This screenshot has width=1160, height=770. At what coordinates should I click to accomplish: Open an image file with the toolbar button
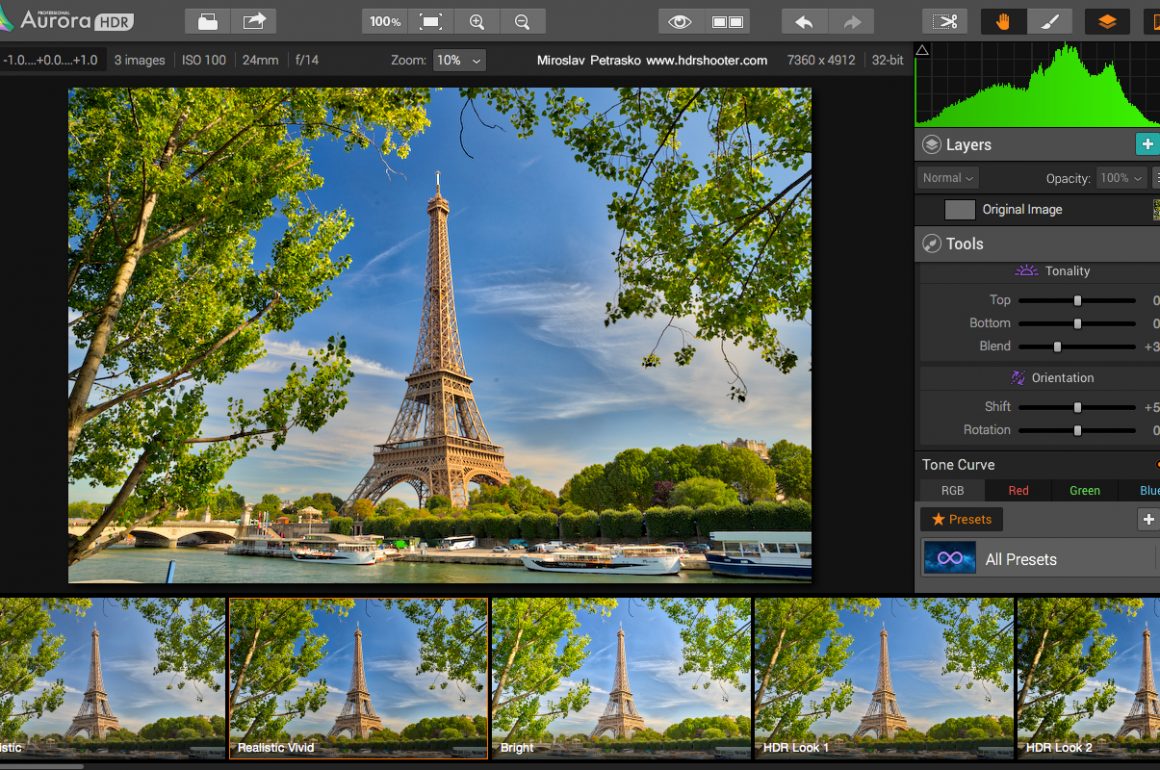click(x=208, y=21)
